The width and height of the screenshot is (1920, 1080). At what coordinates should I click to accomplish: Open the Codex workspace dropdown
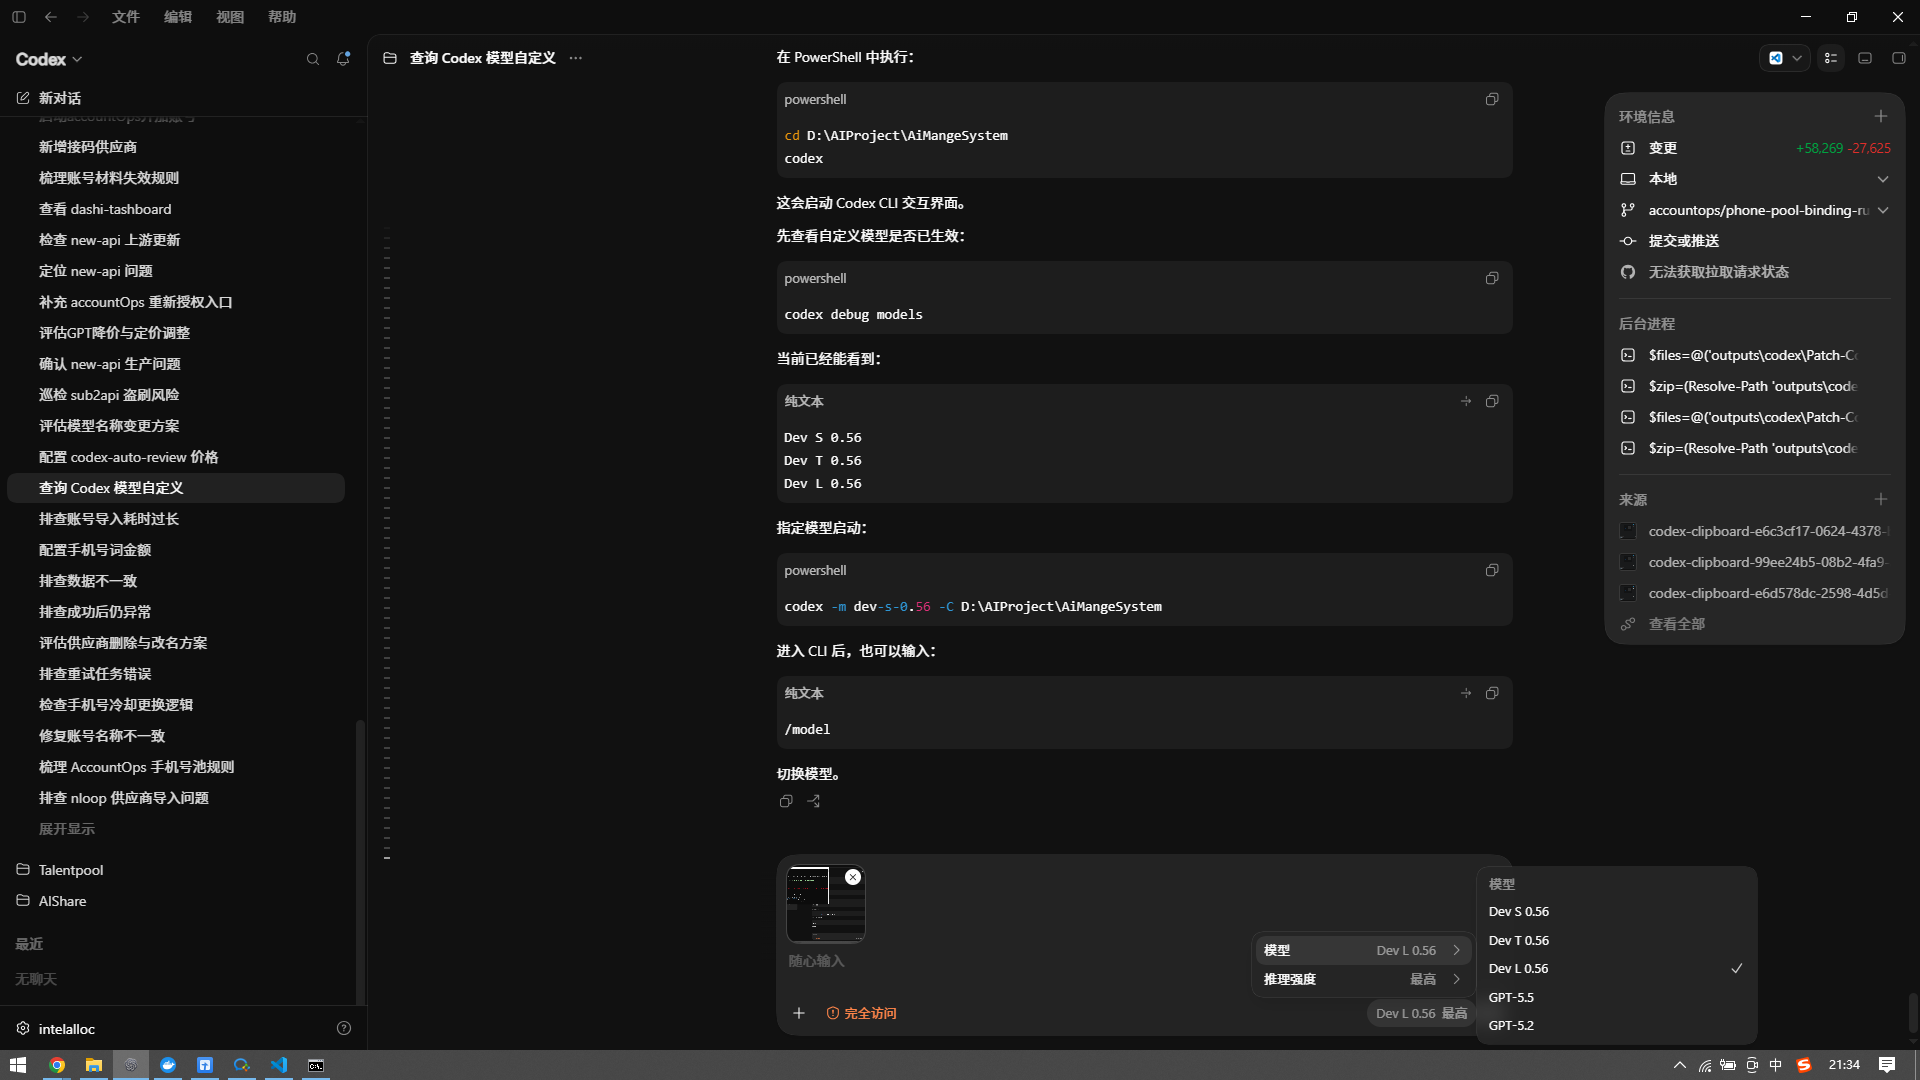(x=49, y=59)
